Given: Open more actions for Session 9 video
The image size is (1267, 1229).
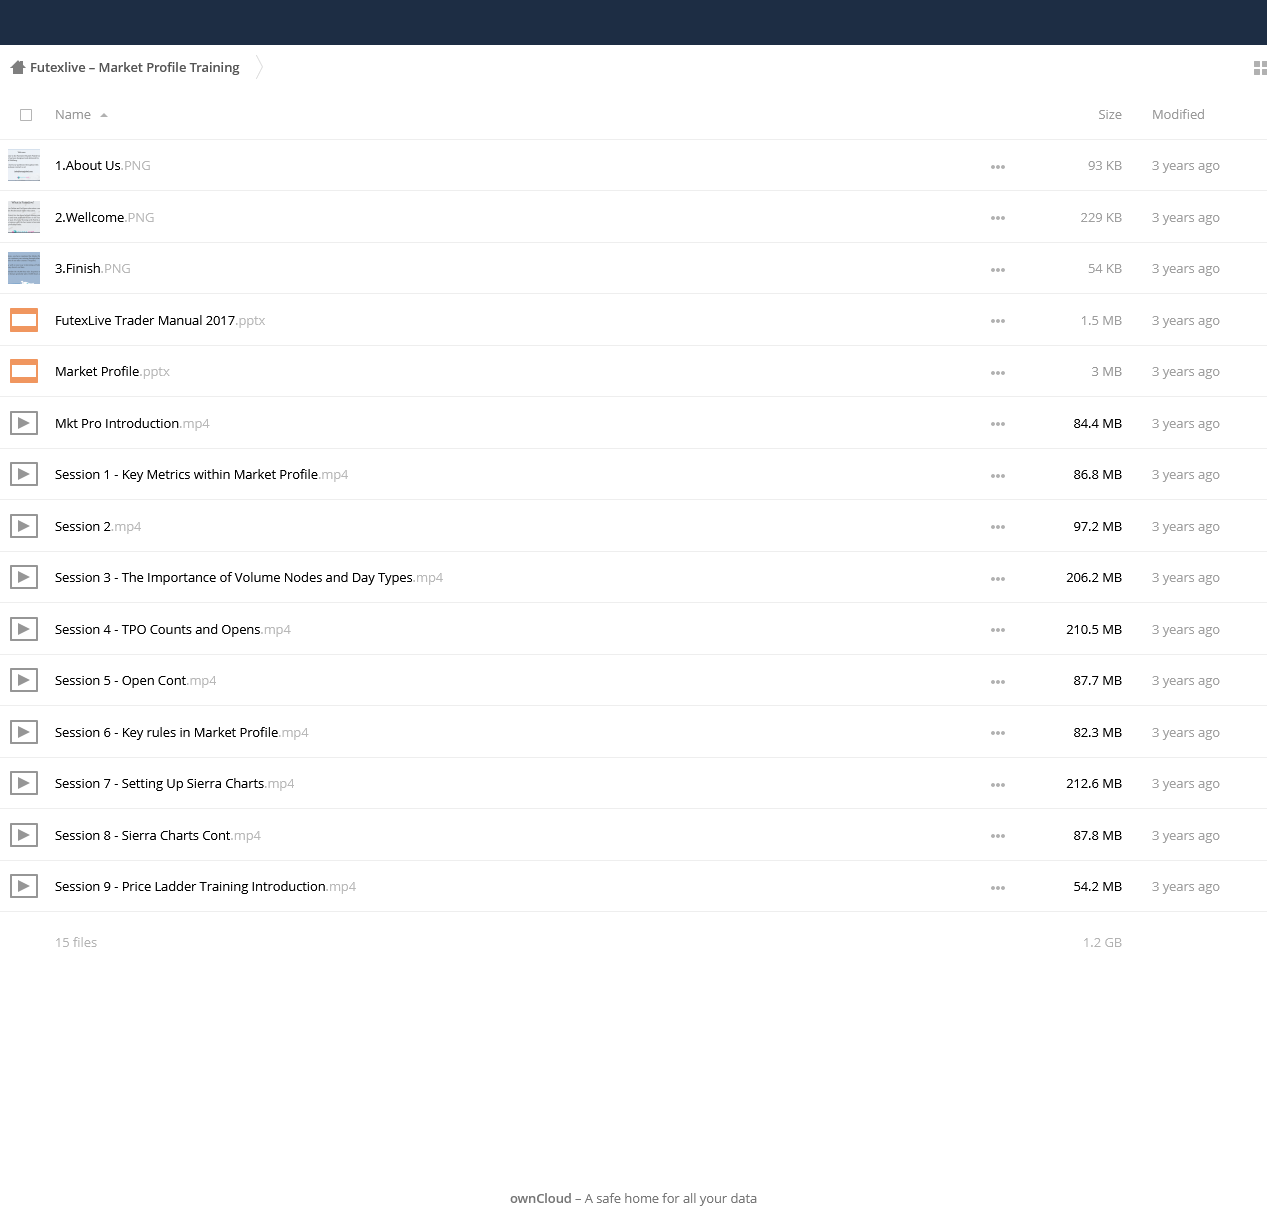Looking at the screenshot, I should click(x=998, y=888).
